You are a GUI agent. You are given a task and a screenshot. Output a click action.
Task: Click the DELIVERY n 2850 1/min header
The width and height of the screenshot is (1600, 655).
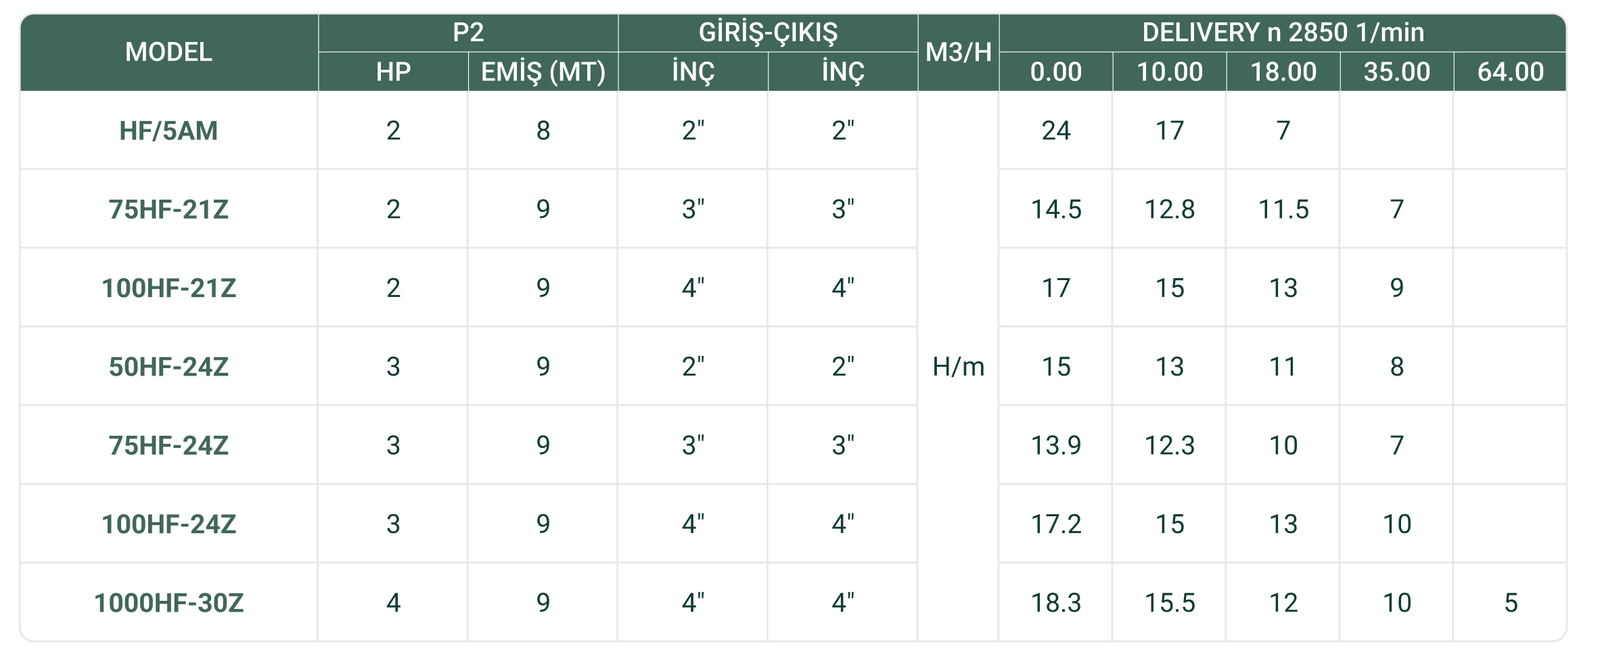(x=1282, y=32)
